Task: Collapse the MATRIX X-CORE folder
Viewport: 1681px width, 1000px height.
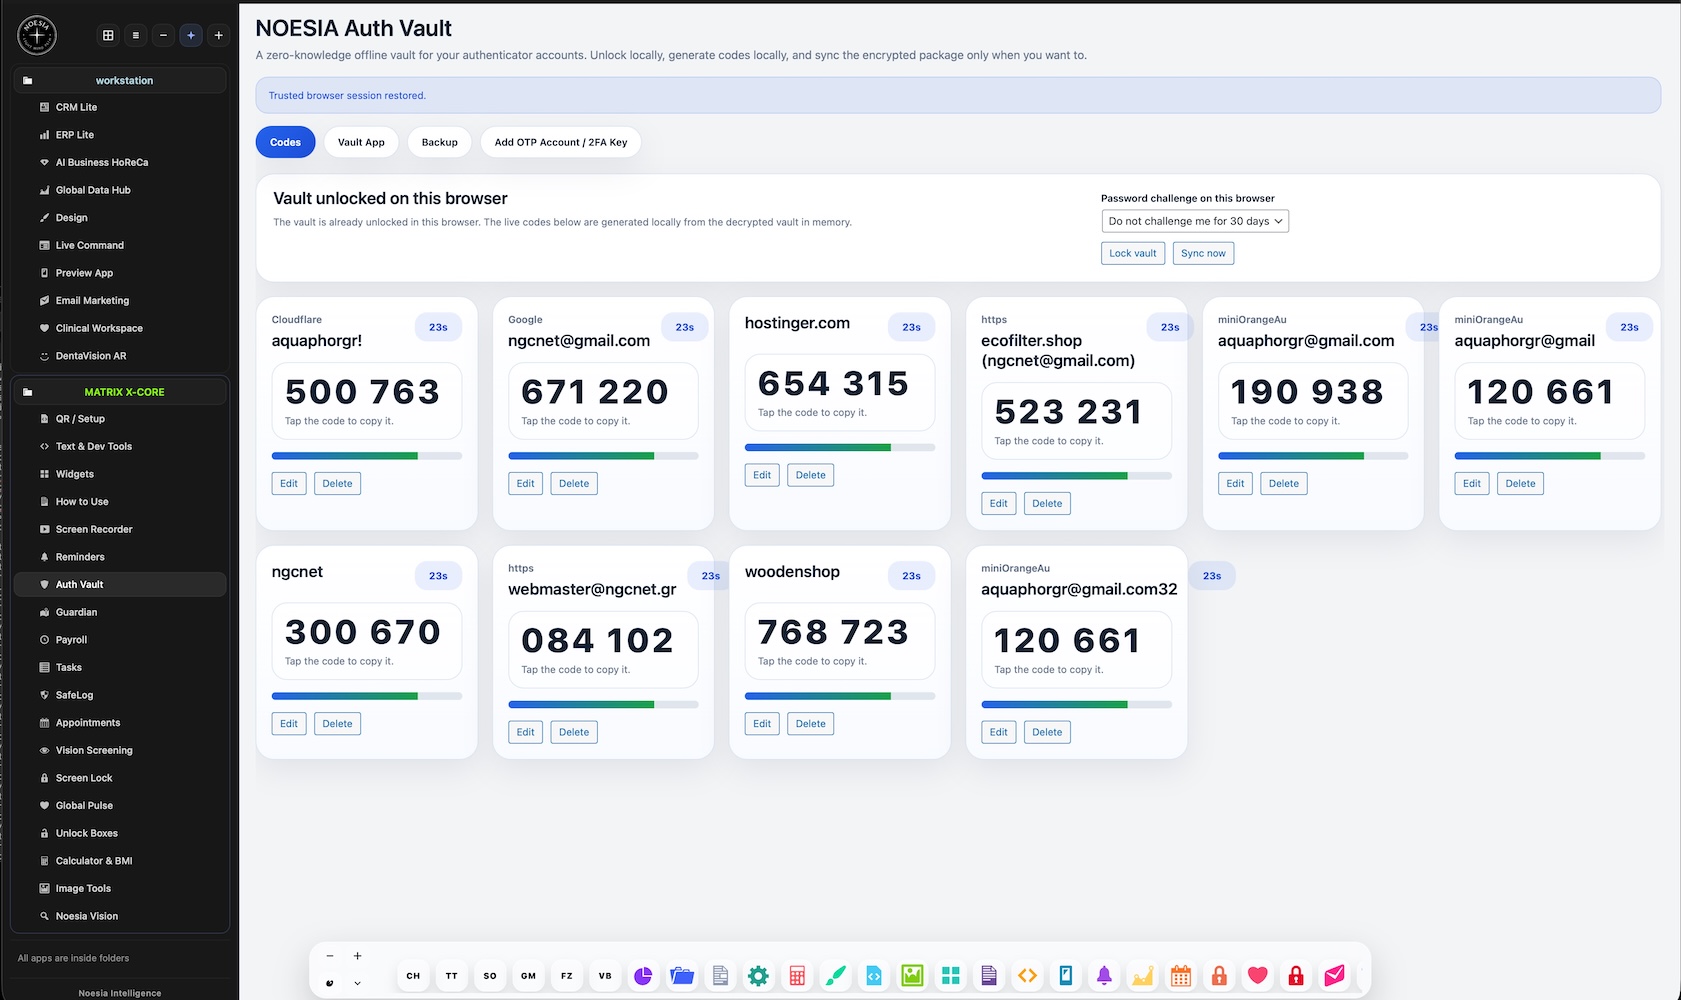Action: tap(120, 392)
